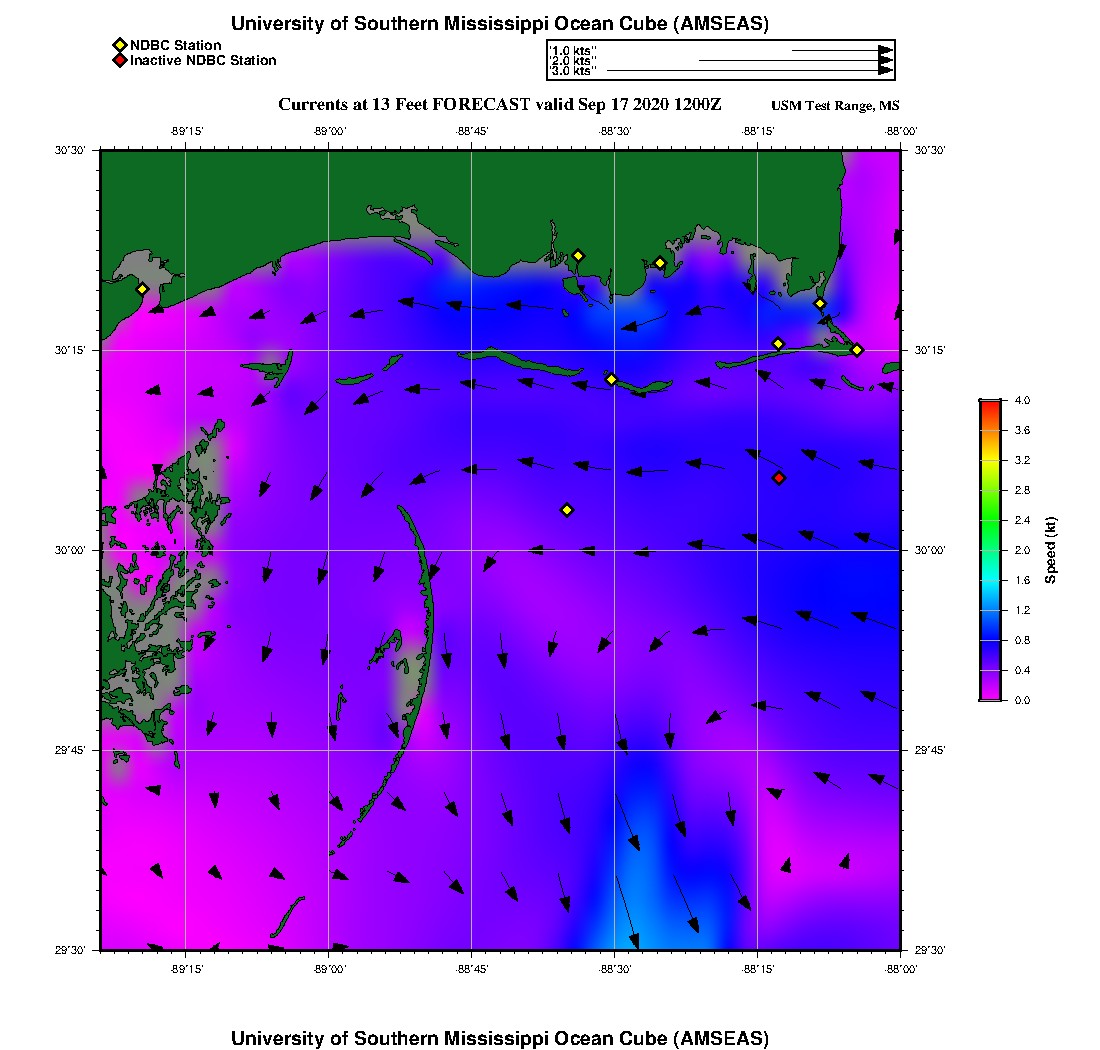Select the easternmost yellow station diamond on the map
Screen dimensions: 1100x1050
coord(857,349)
